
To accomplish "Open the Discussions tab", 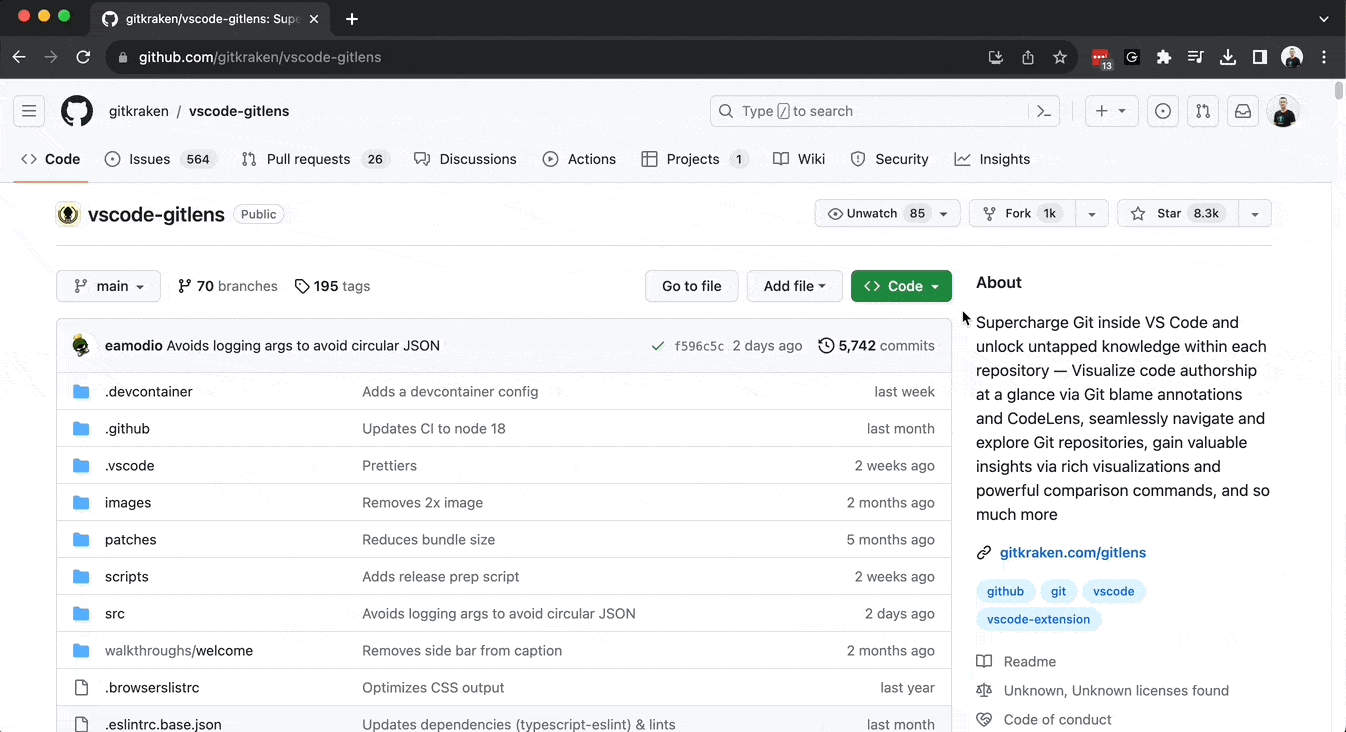I will coord(465,159).
